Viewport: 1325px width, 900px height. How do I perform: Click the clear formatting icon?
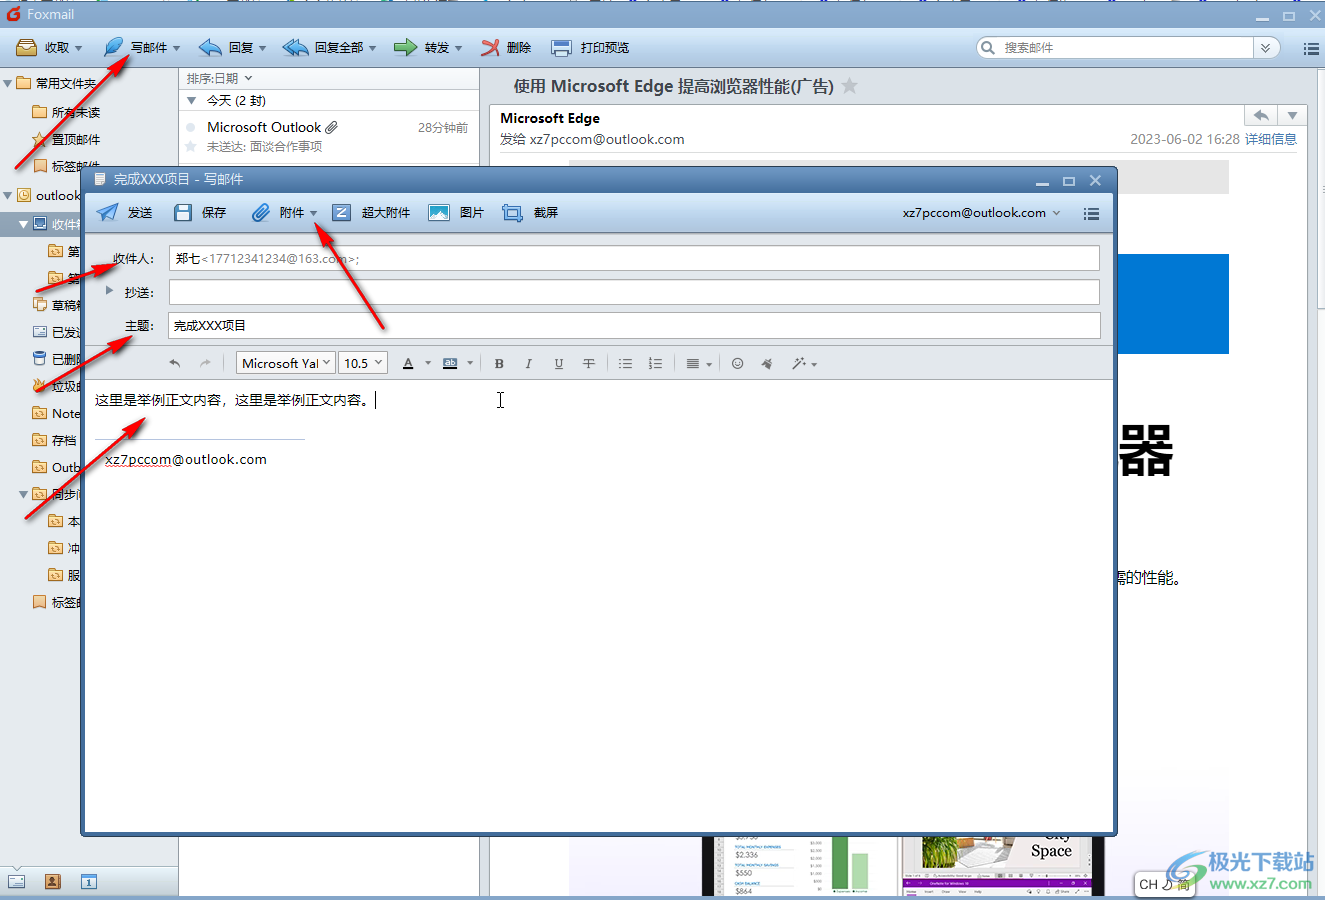(x=767, y=364)
